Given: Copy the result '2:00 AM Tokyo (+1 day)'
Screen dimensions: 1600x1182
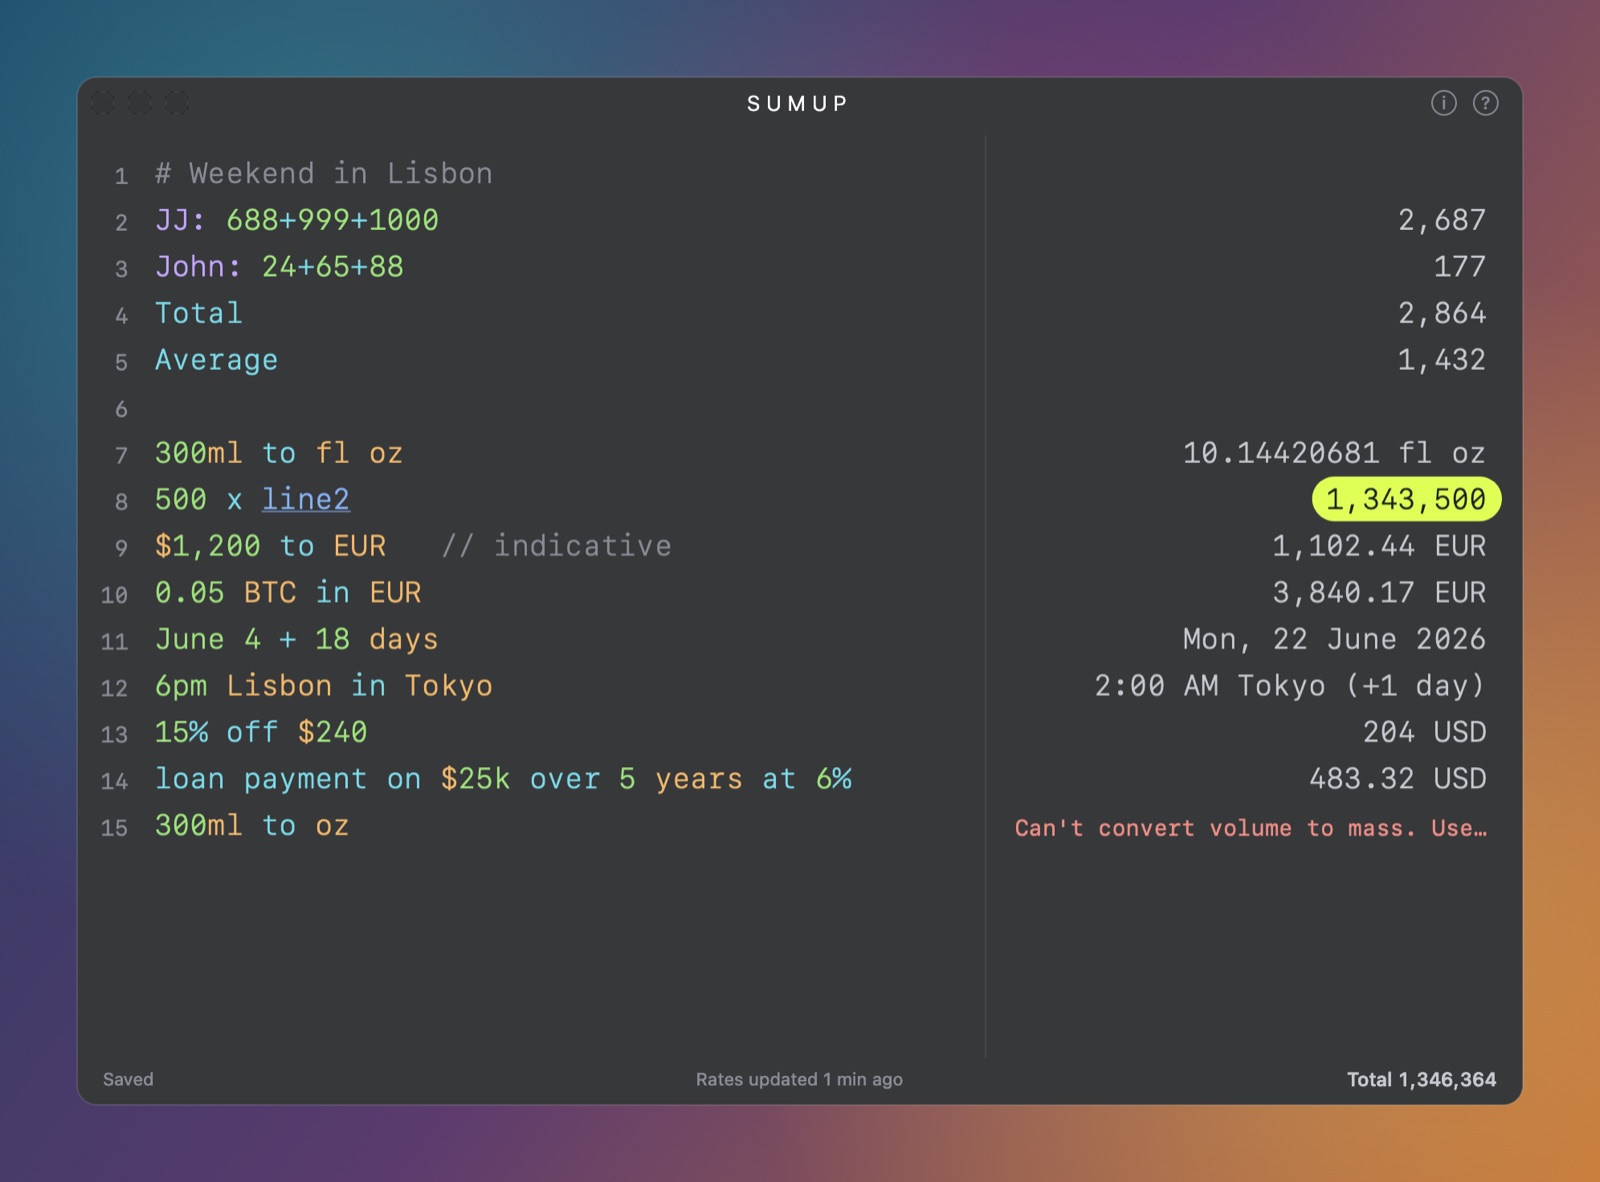Looking at the screenshot, I should (x=1290, y=686).
